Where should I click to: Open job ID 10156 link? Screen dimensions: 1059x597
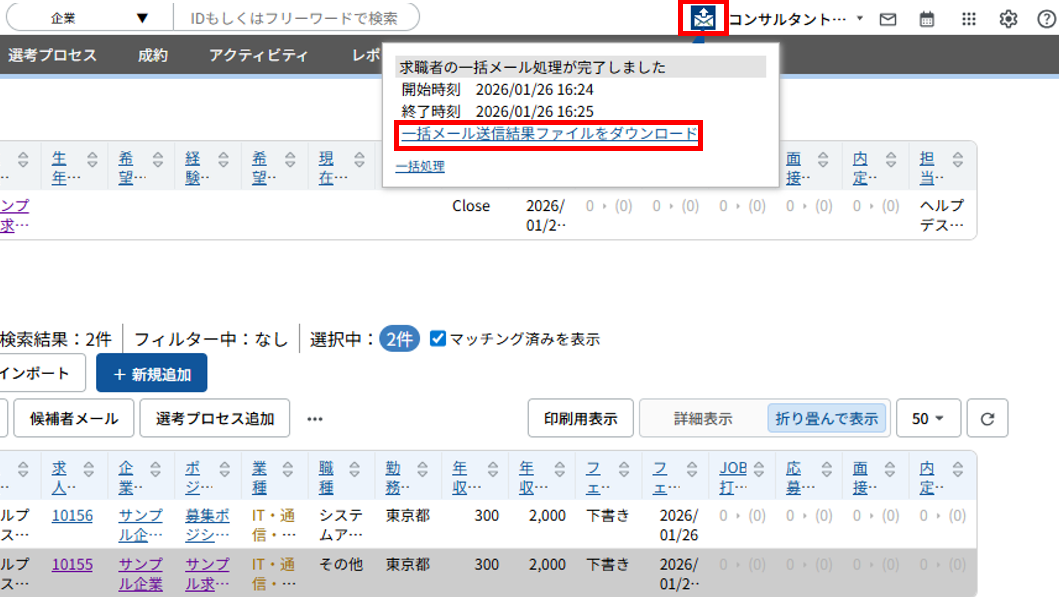(72, 515)
